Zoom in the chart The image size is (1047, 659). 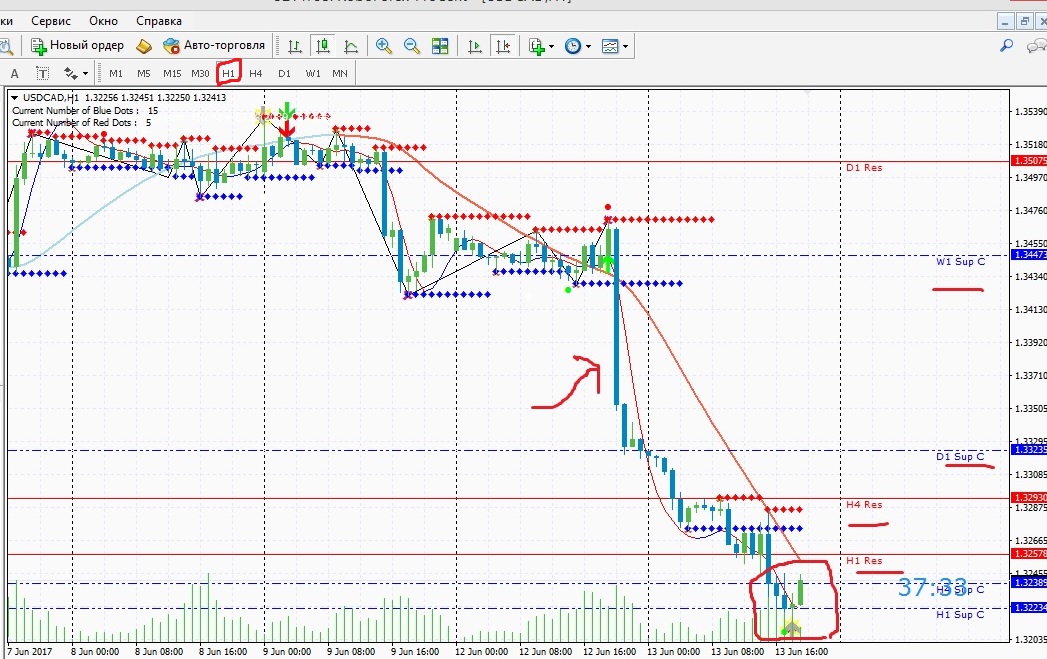point(383,46)
